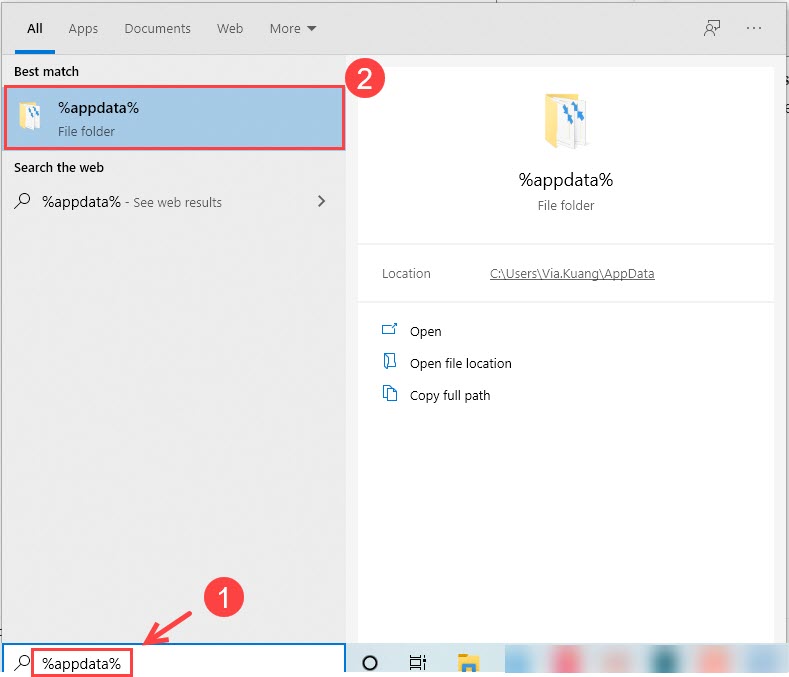789x677 pixels.
Task: Switch to the Apps tab
Action: [83, 29]
